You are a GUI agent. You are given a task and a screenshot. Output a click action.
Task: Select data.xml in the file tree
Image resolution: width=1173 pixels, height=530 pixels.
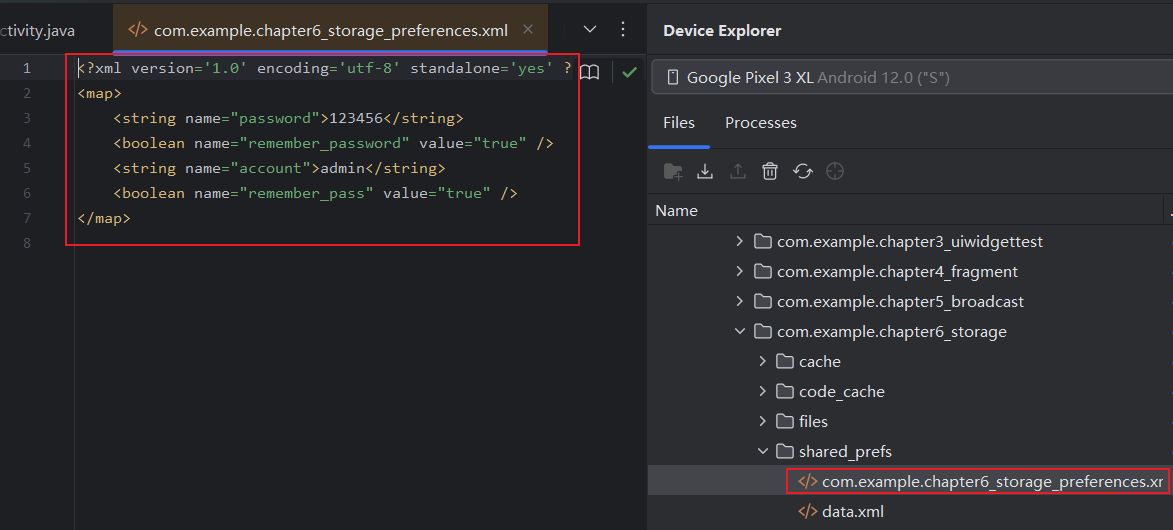852,512
